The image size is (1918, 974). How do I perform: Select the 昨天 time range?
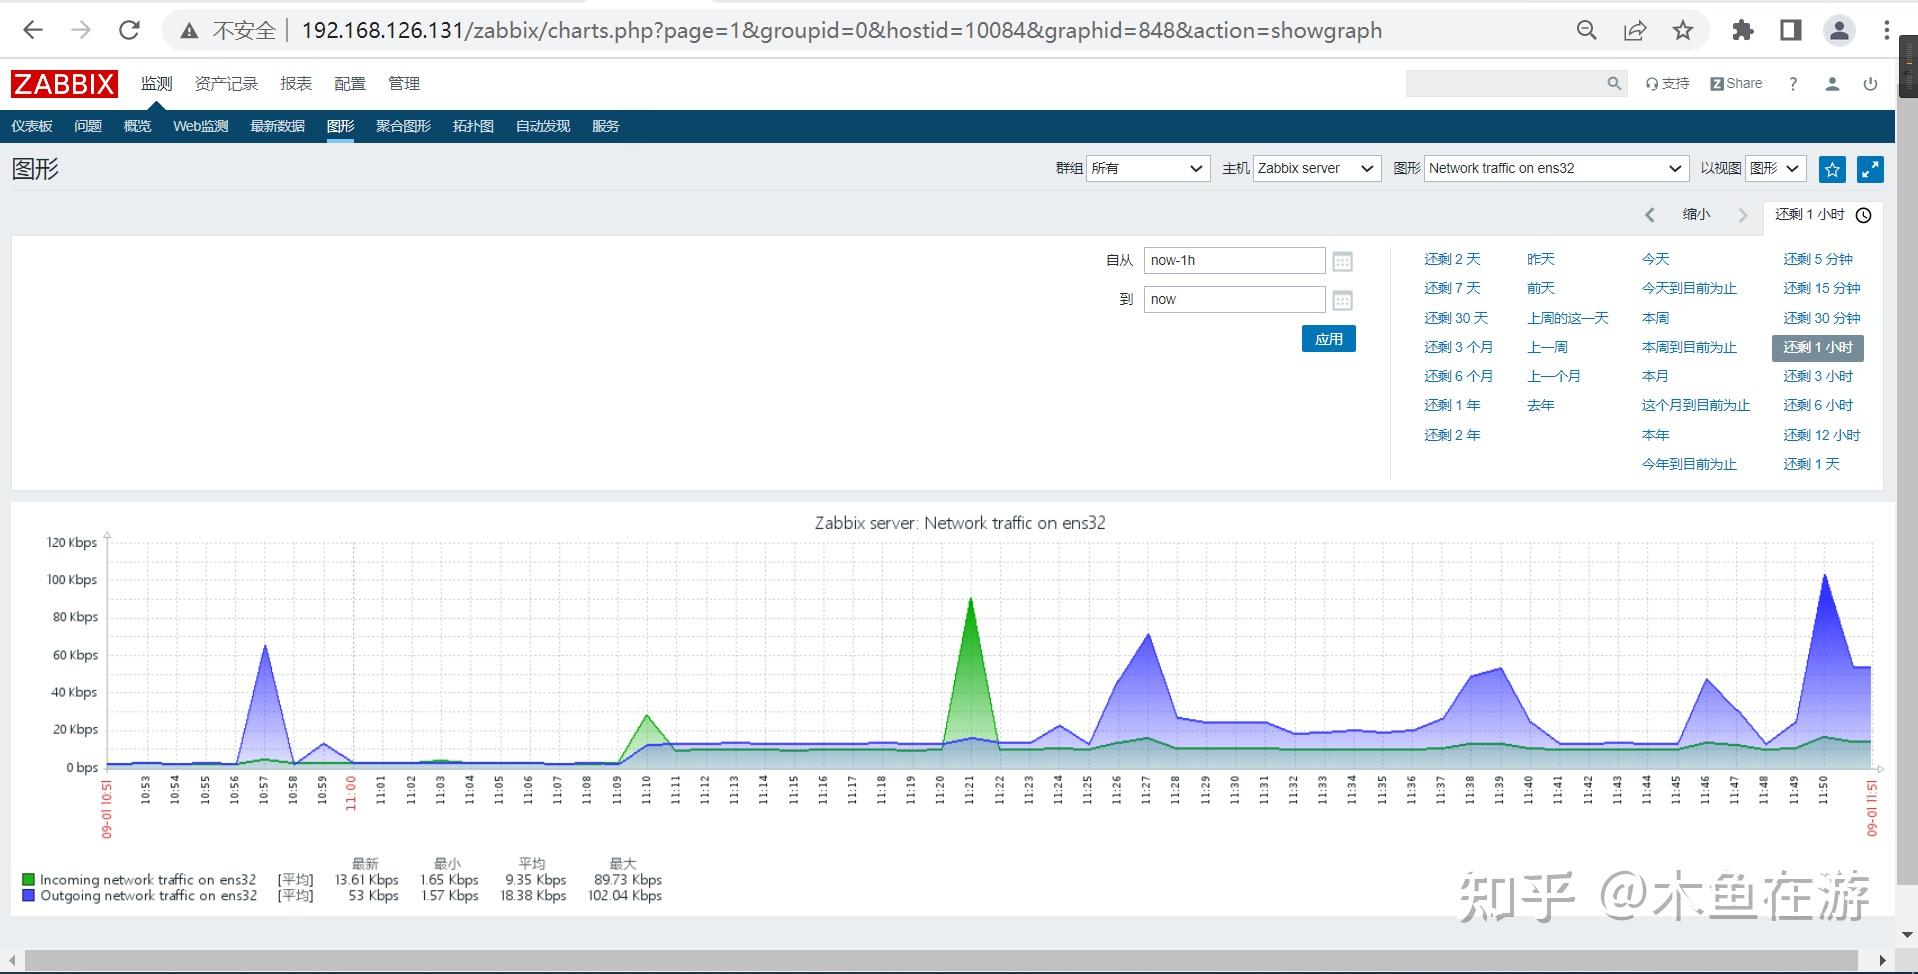(1541, 259)
